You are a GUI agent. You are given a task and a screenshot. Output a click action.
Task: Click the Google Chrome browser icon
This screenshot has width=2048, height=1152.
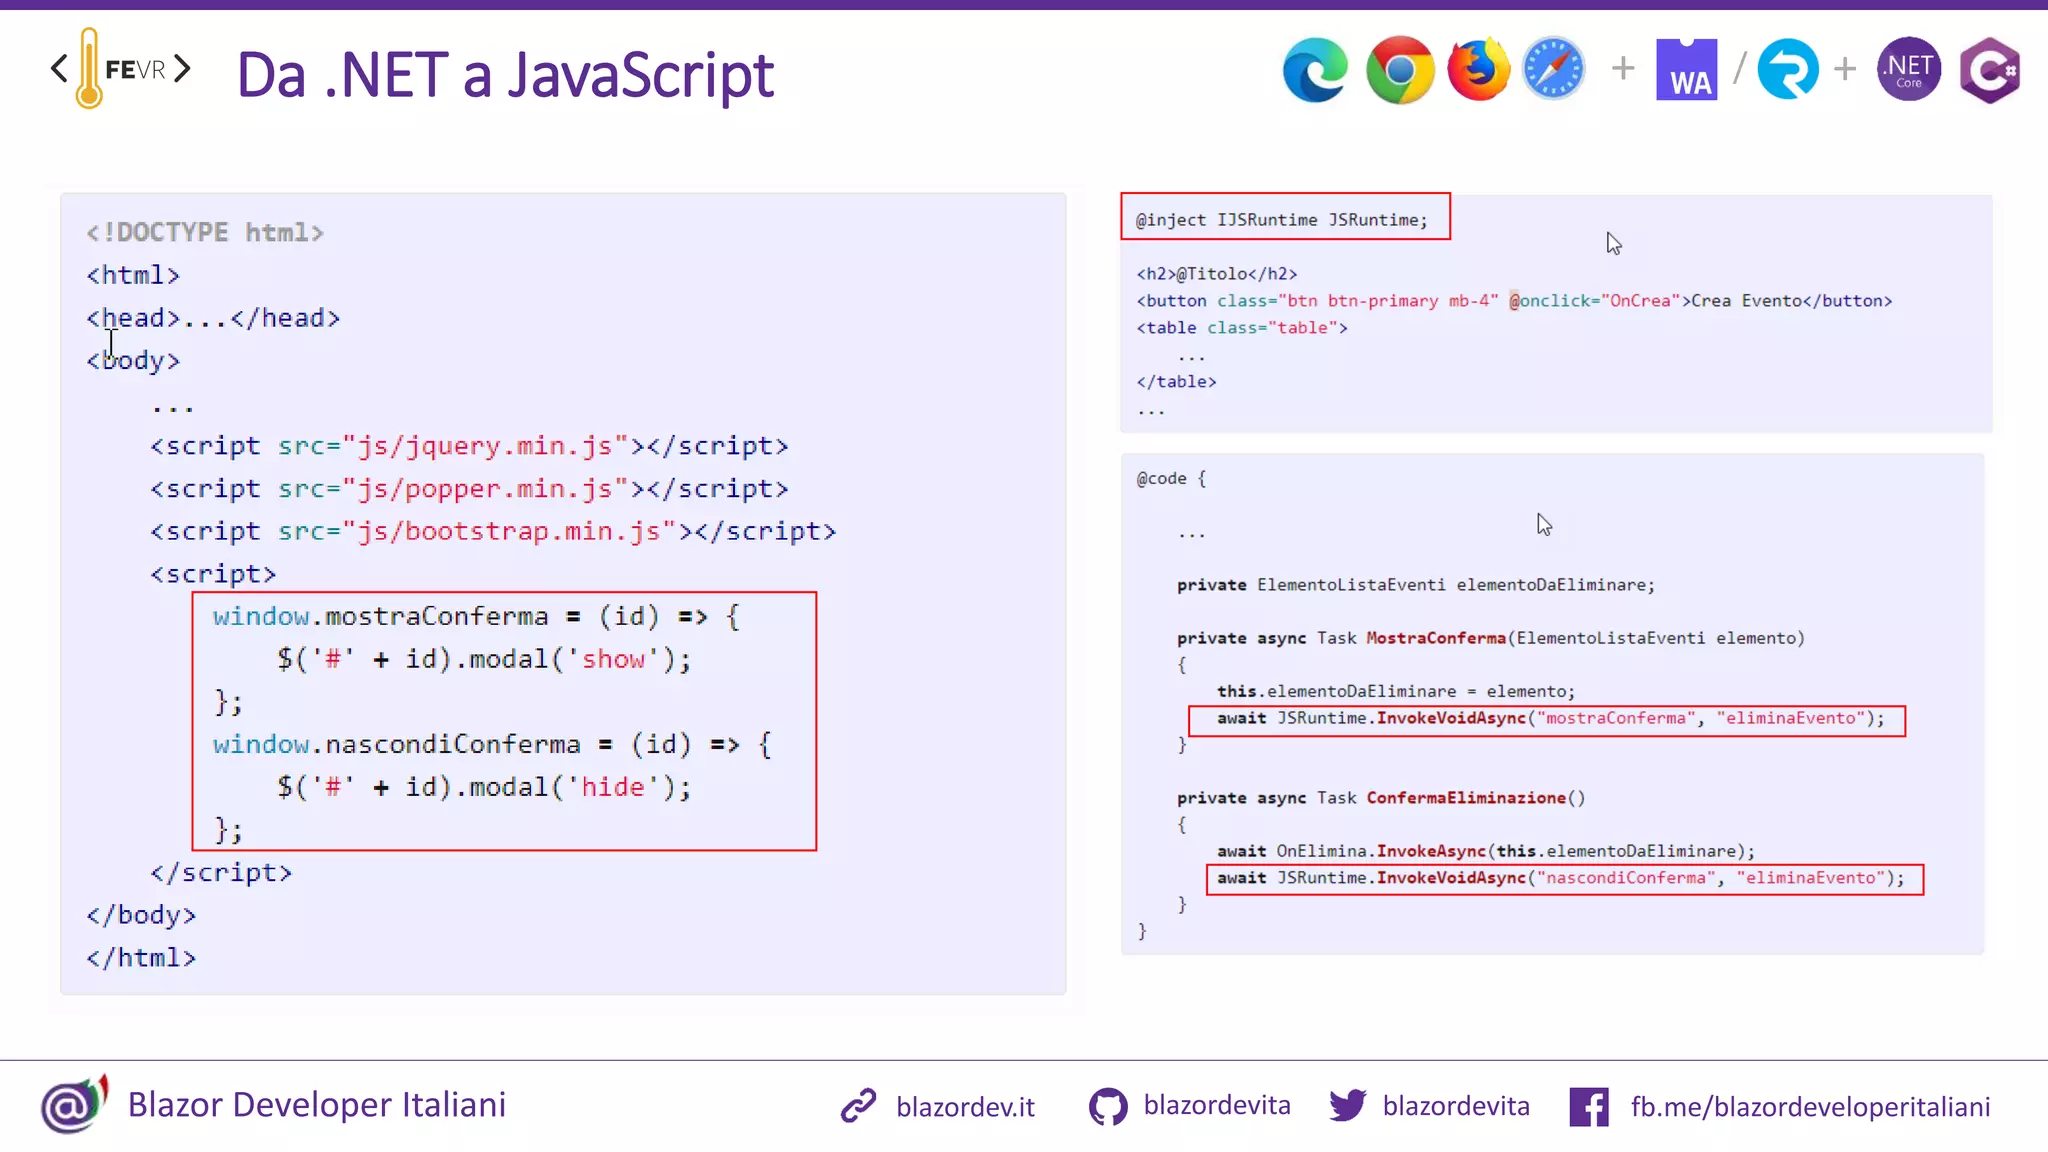[1399, 69]
